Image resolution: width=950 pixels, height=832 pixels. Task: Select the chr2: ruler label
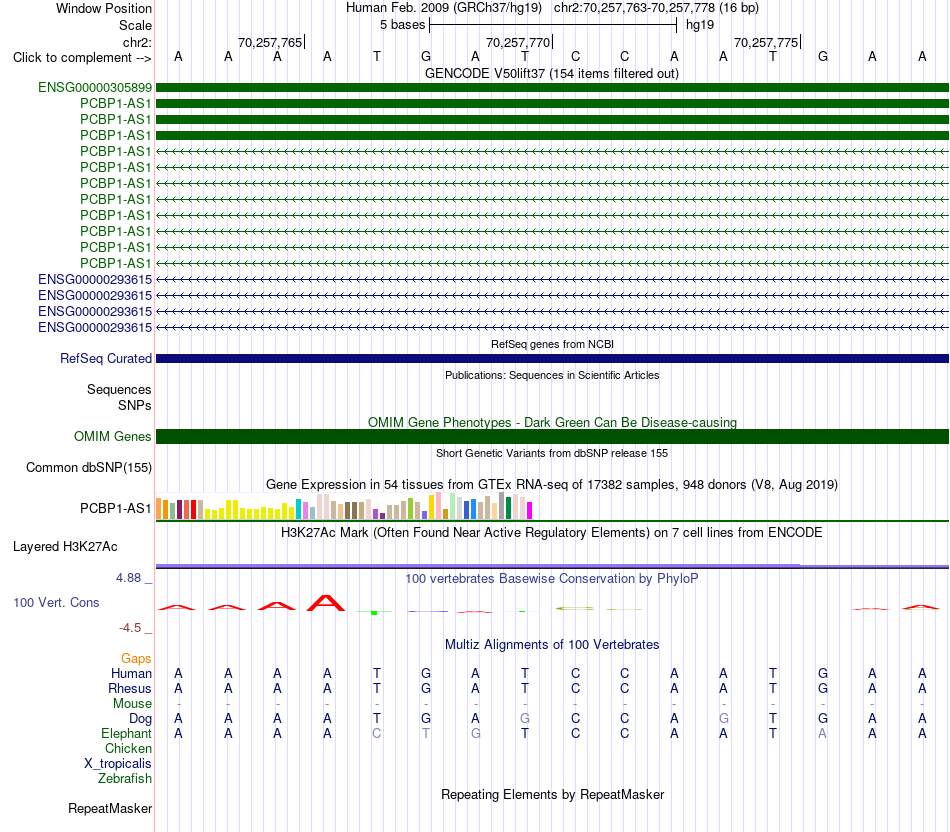pos(137,42)
